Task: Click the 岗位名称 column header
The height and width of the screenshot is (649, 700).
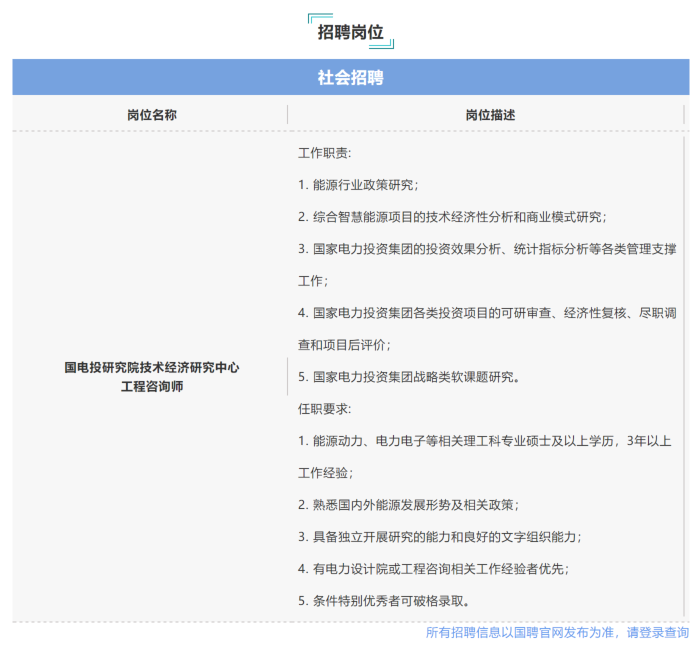Action: click(x=152, y=115)
